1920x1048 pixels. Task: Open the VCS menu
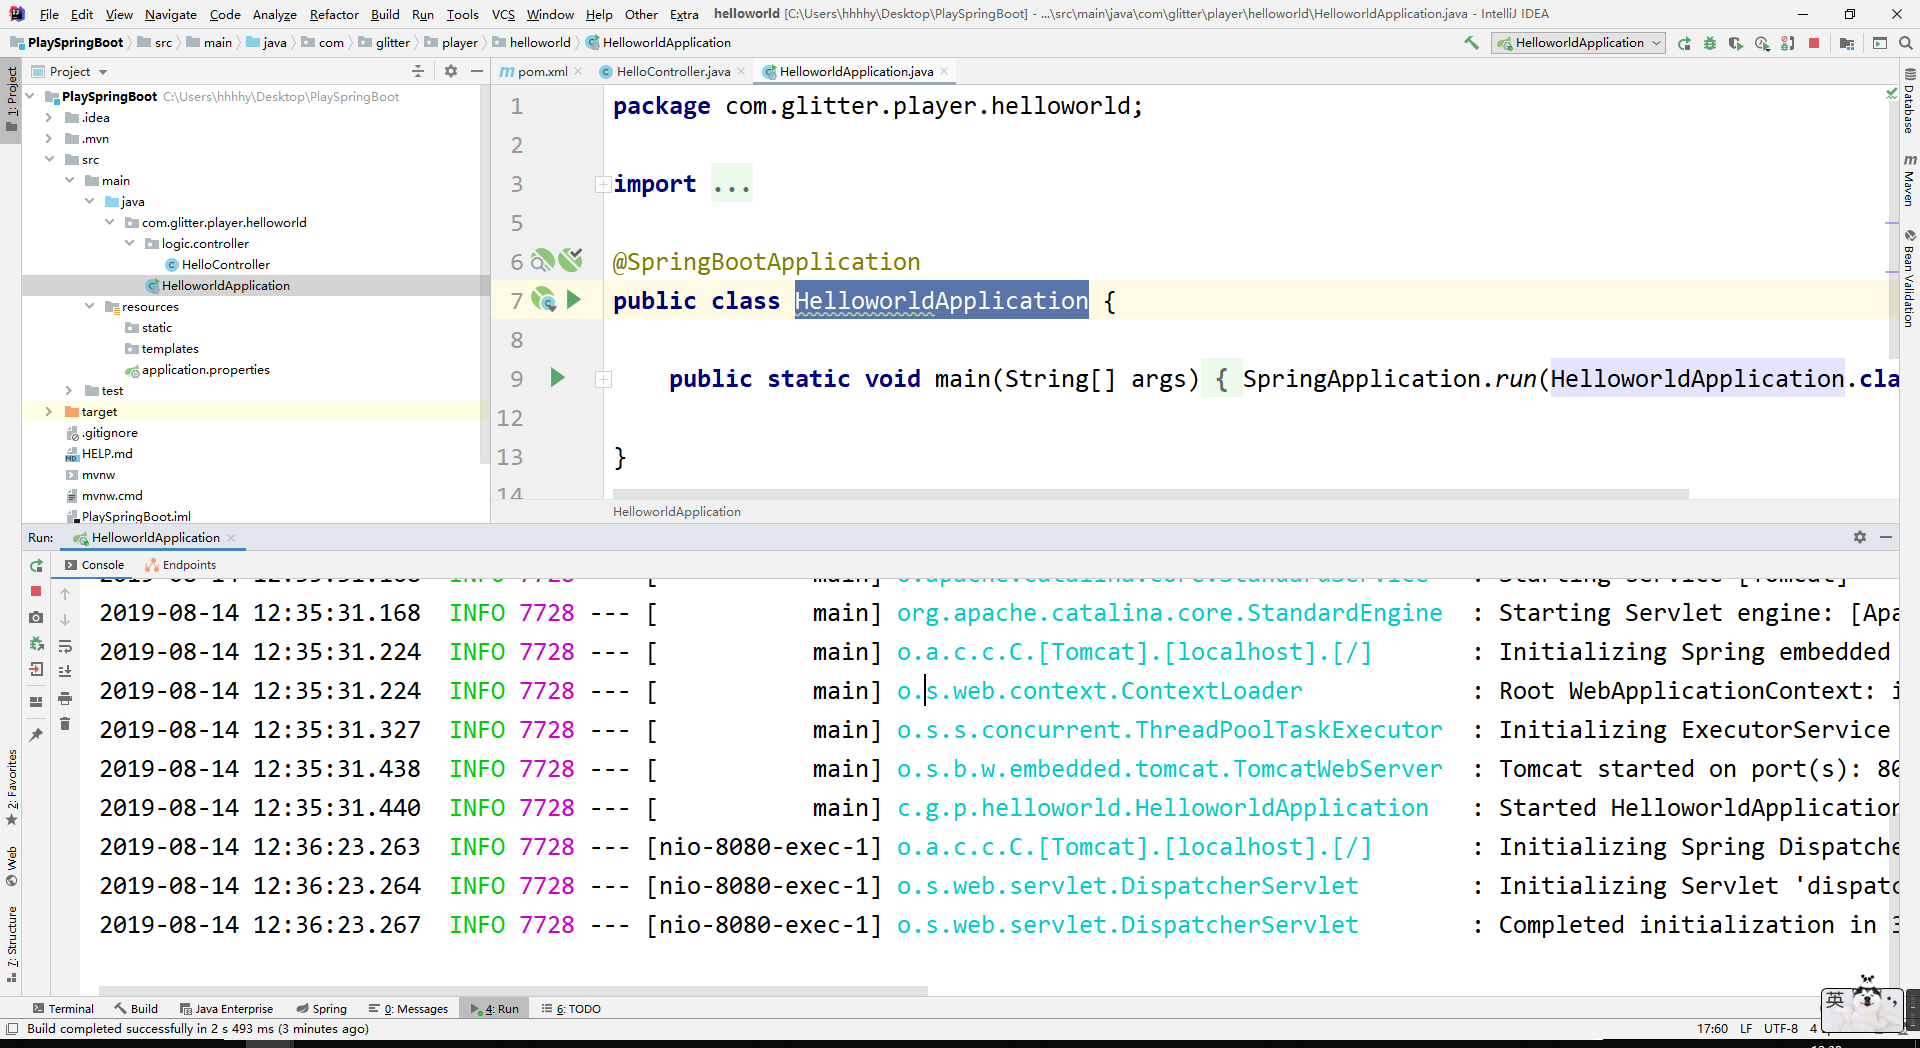tap(503, 14)
